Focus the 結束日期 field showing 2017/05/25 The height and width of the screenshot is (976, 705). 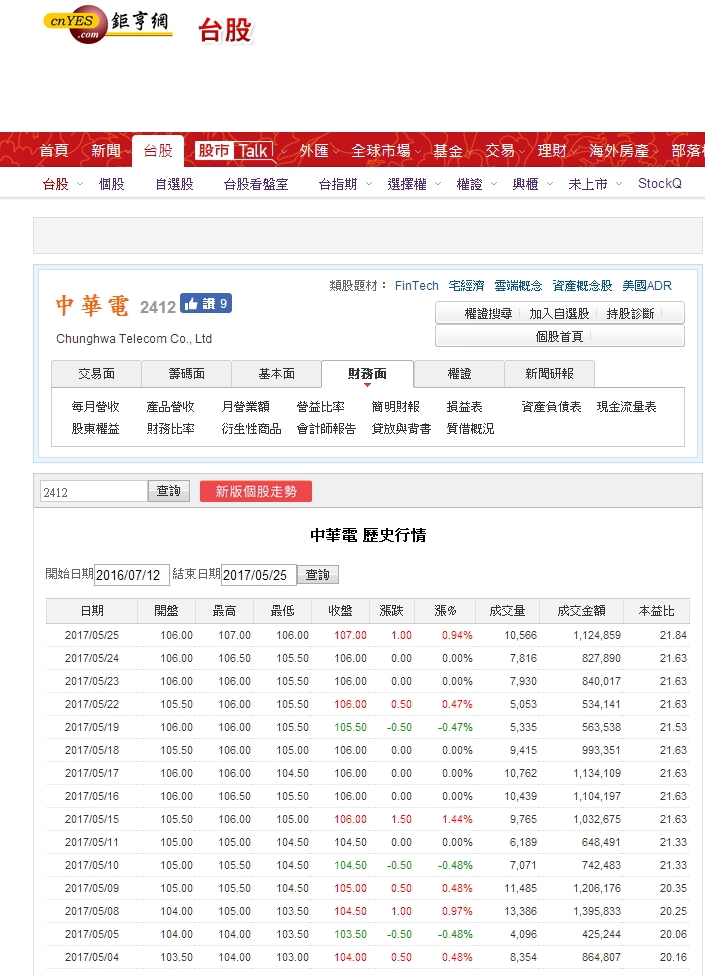[259, 575]
